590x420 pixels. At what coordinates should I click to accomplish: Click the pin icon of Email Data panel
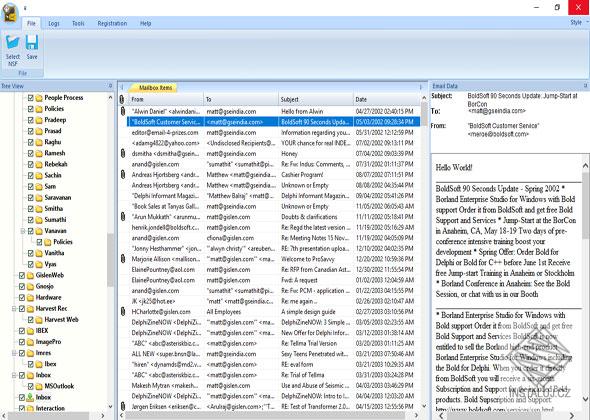click(x=585, y=86)
